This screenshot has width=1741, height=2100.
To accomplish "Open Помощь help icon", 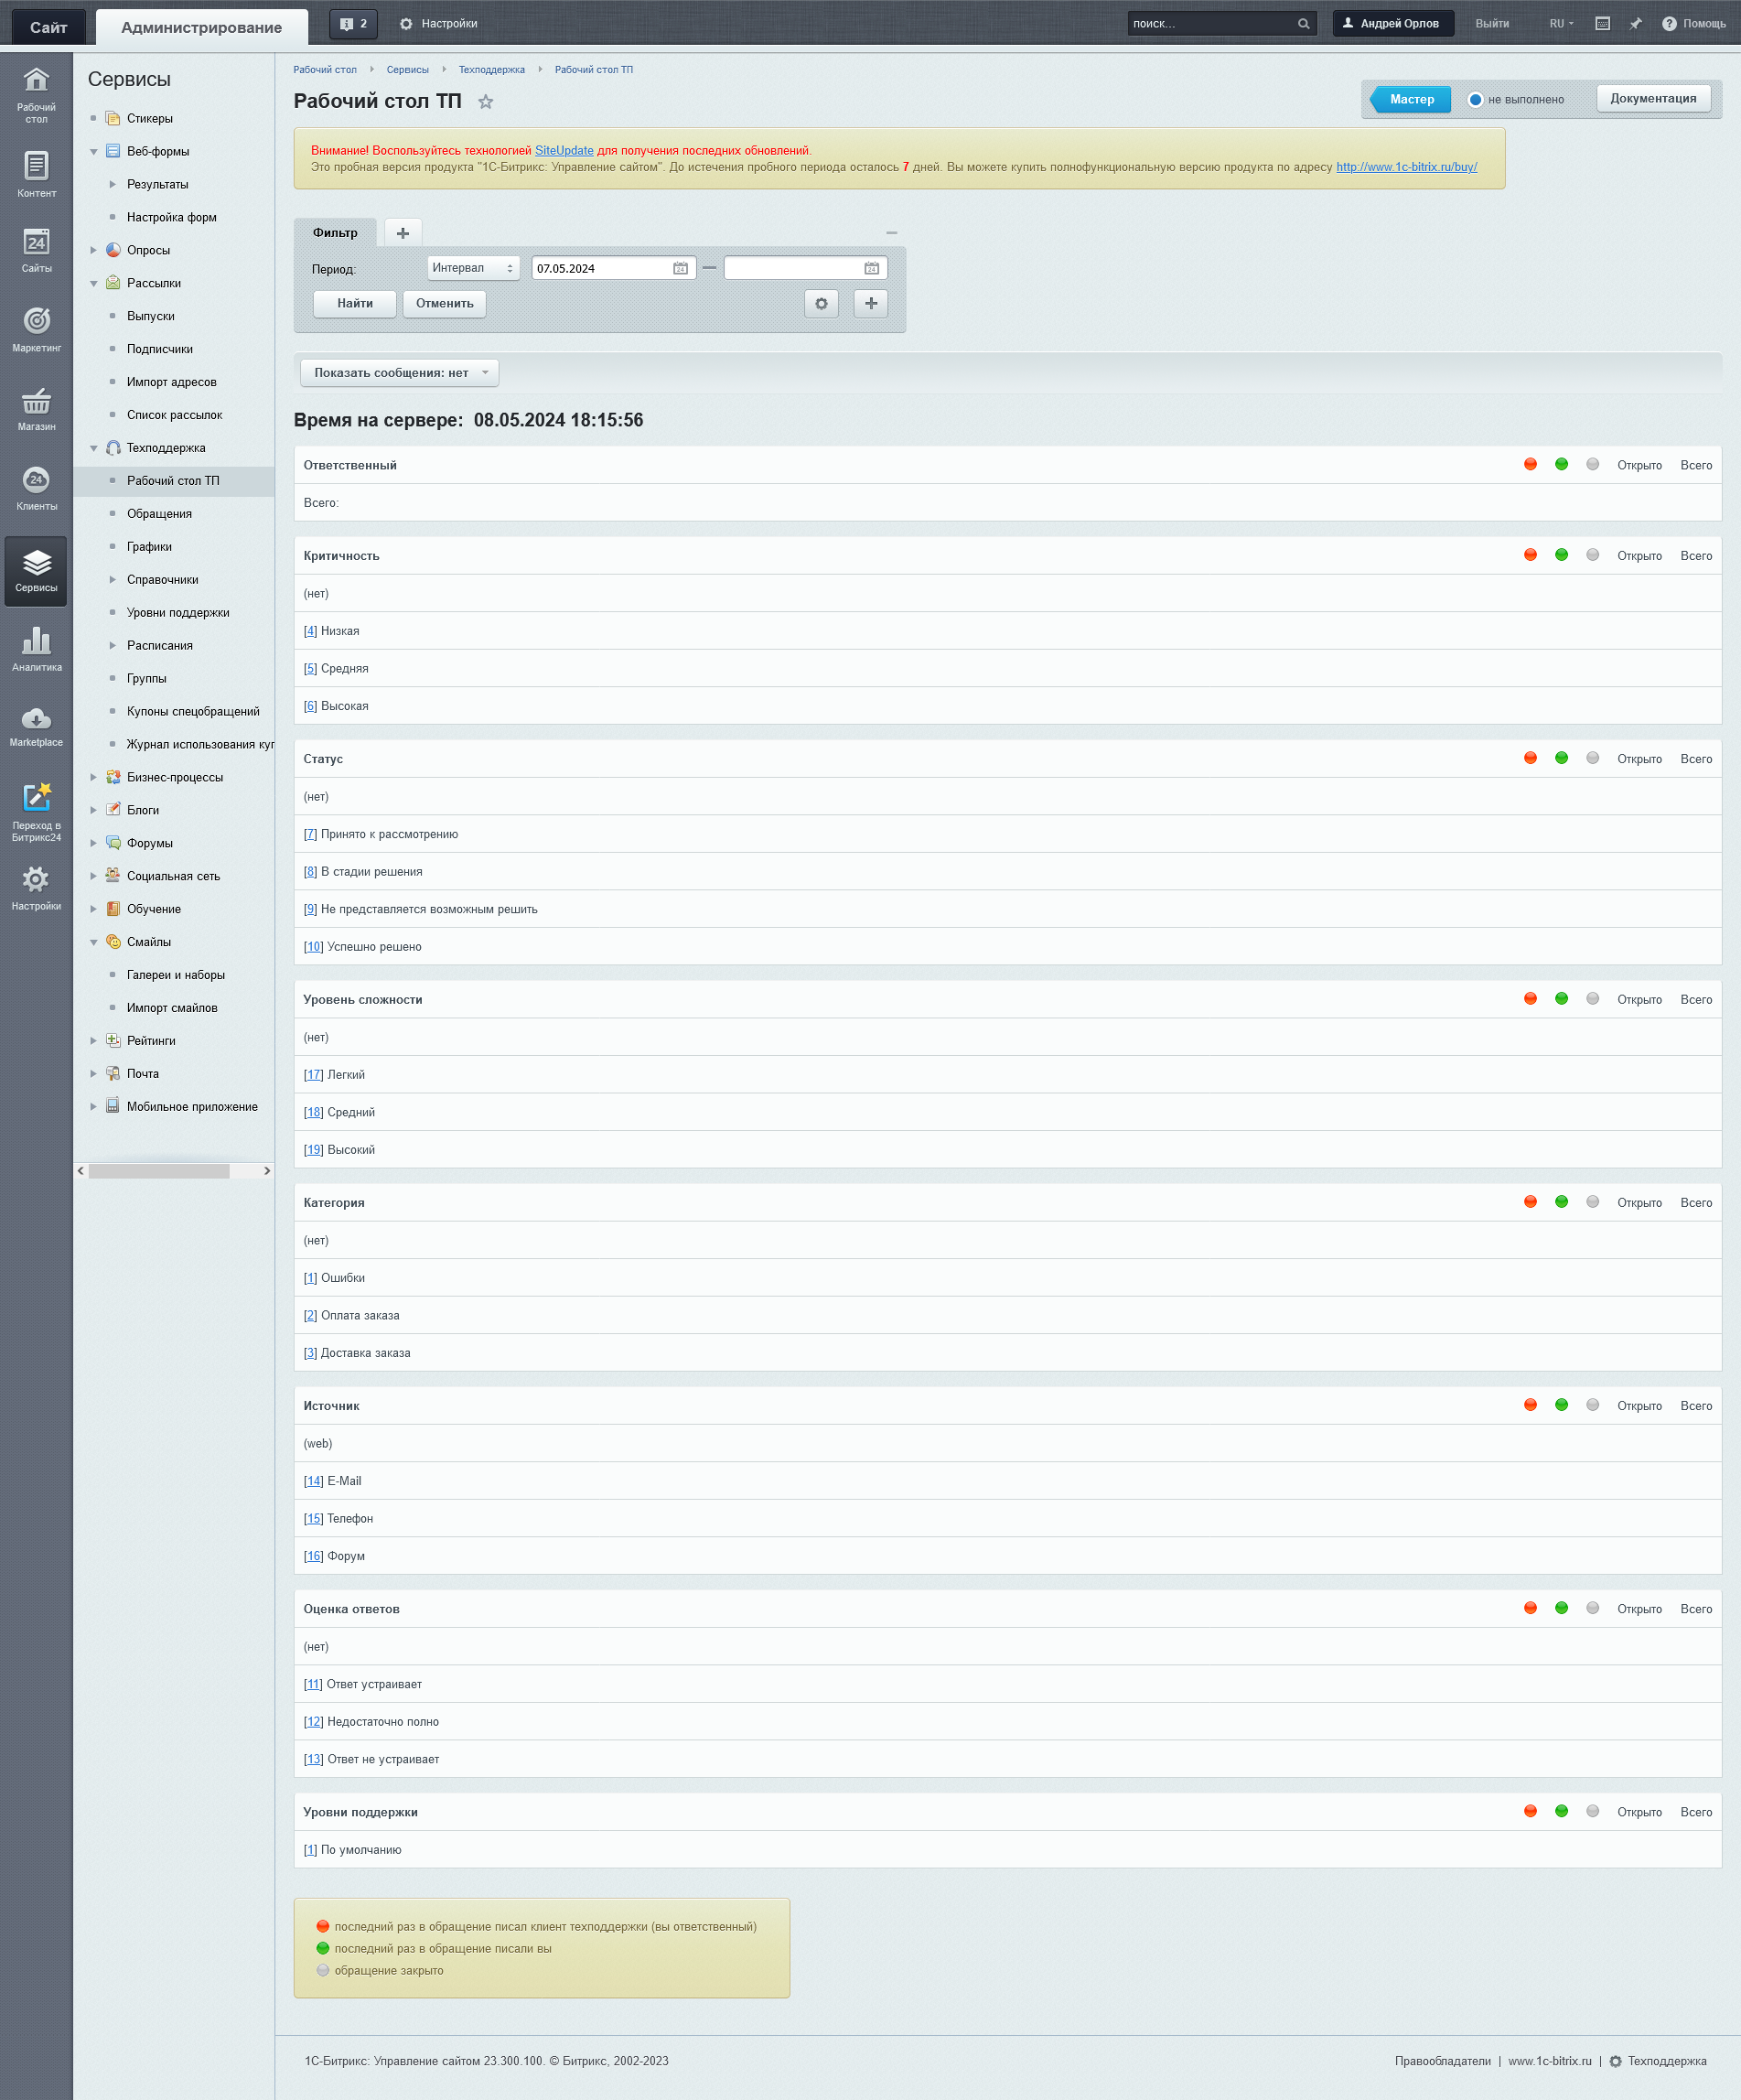I will 1693,24.
